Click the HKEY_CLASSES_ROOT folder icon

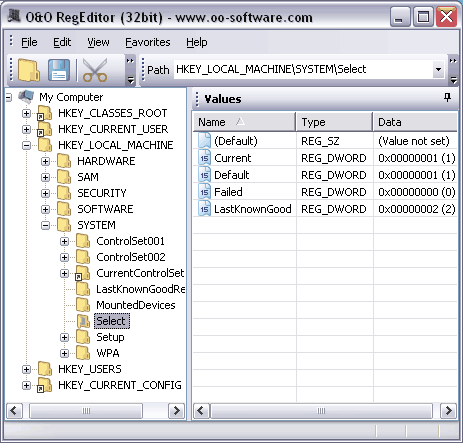pyautogui.click(x=44, y=113)
